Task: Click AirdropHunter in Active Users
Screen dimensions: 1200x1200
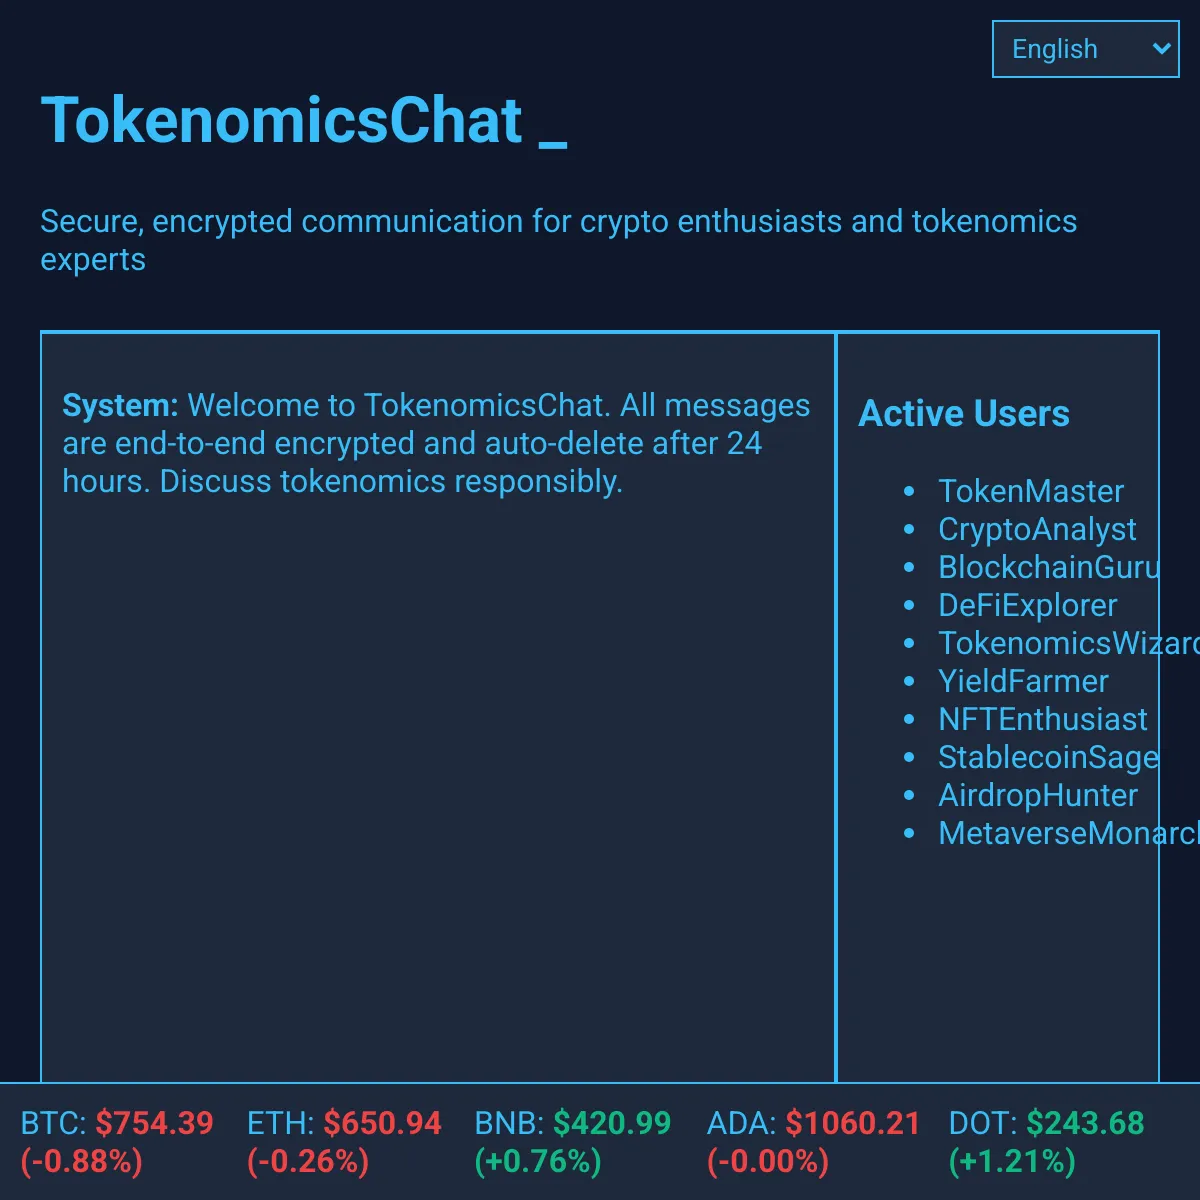Action: [x=1038, y=795]
